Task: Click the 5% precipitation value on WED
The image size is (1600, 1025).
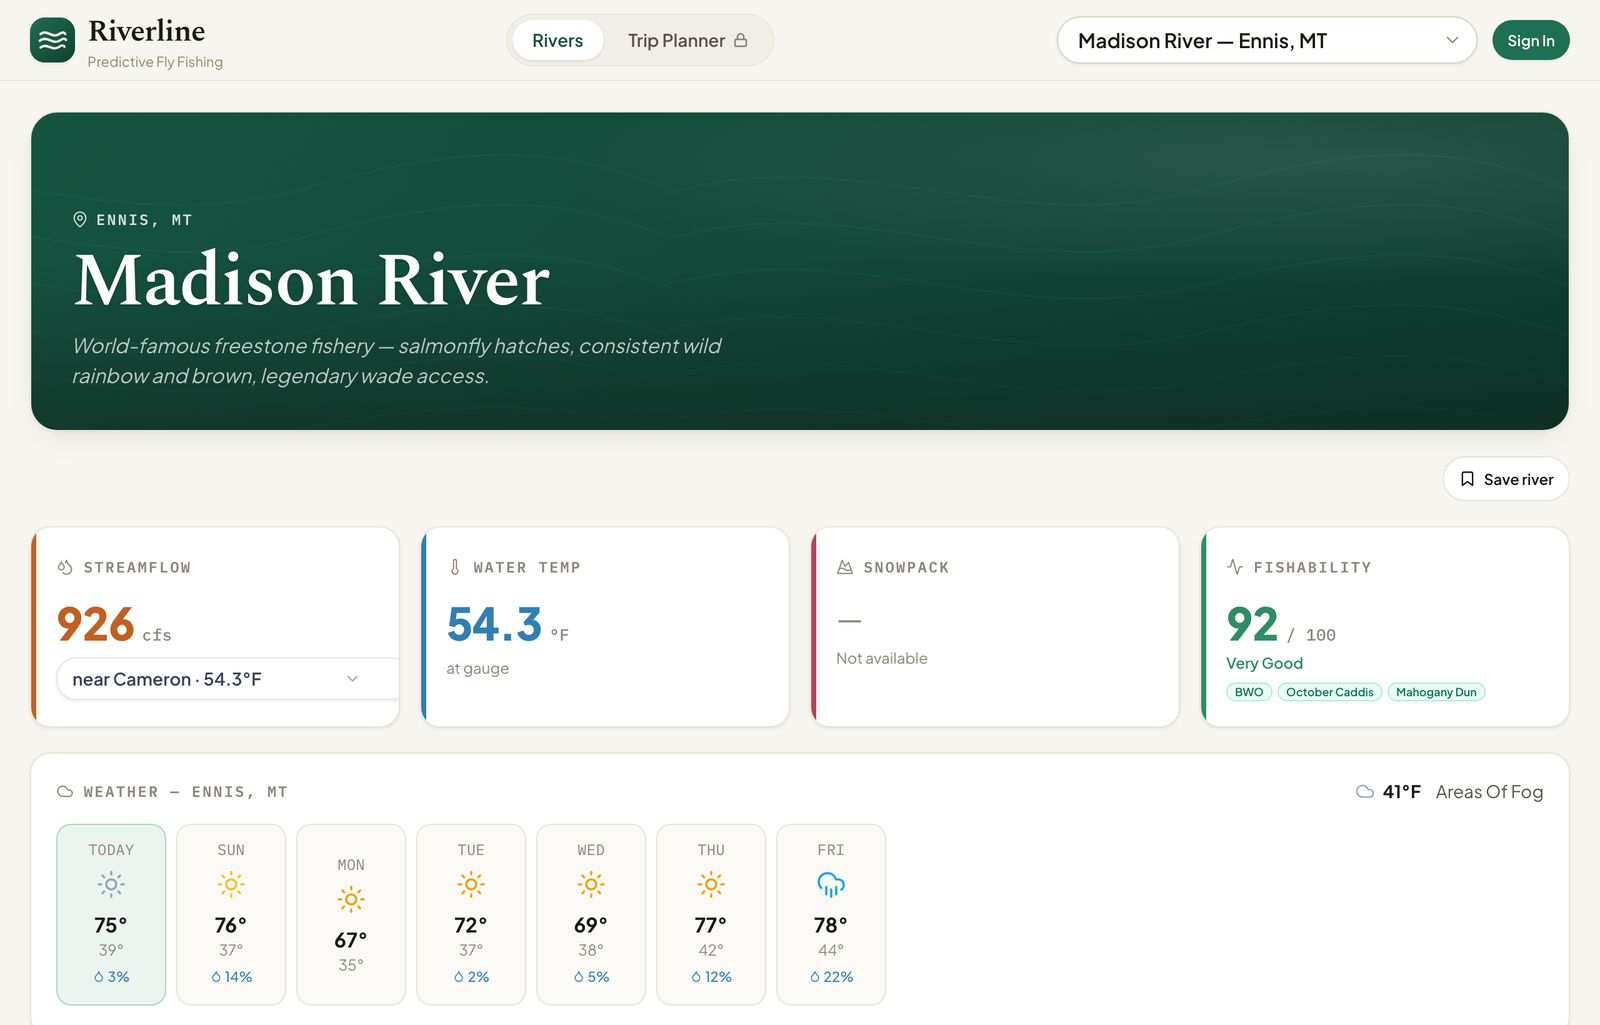Action: [598, 977]
